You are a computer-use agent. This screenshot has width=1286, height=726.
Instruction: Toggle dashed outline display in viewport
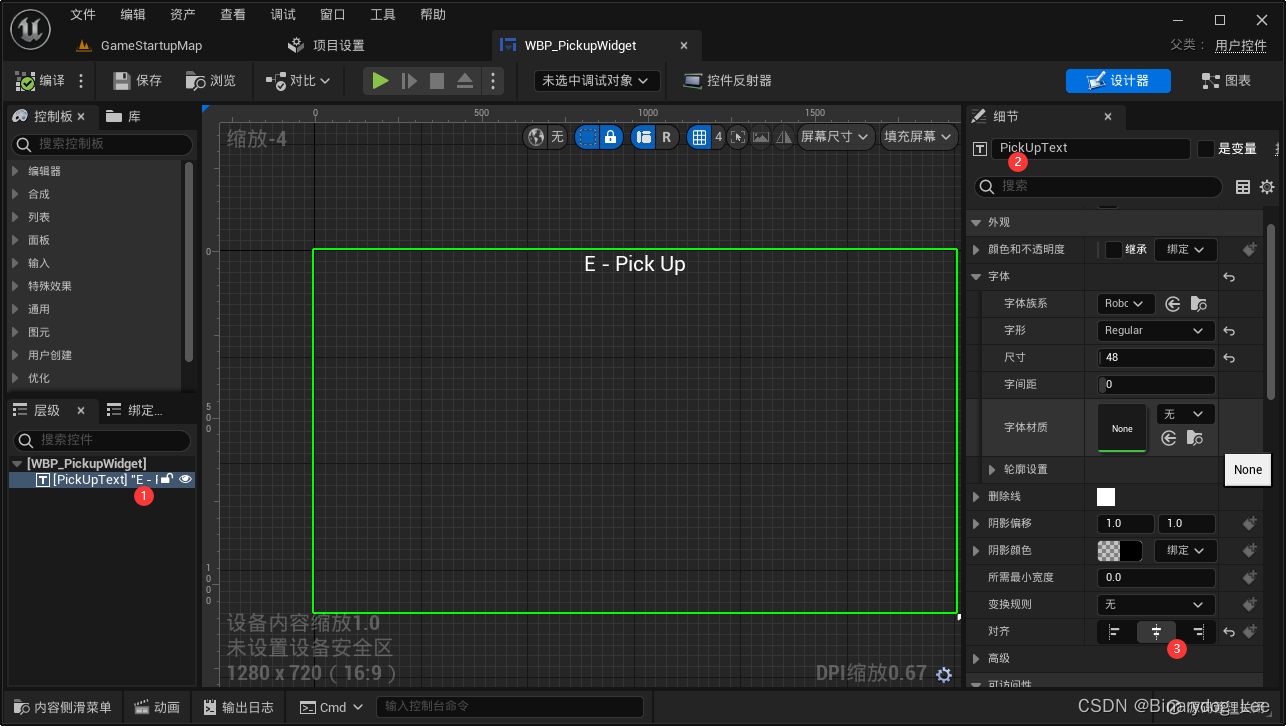point(588,137)
